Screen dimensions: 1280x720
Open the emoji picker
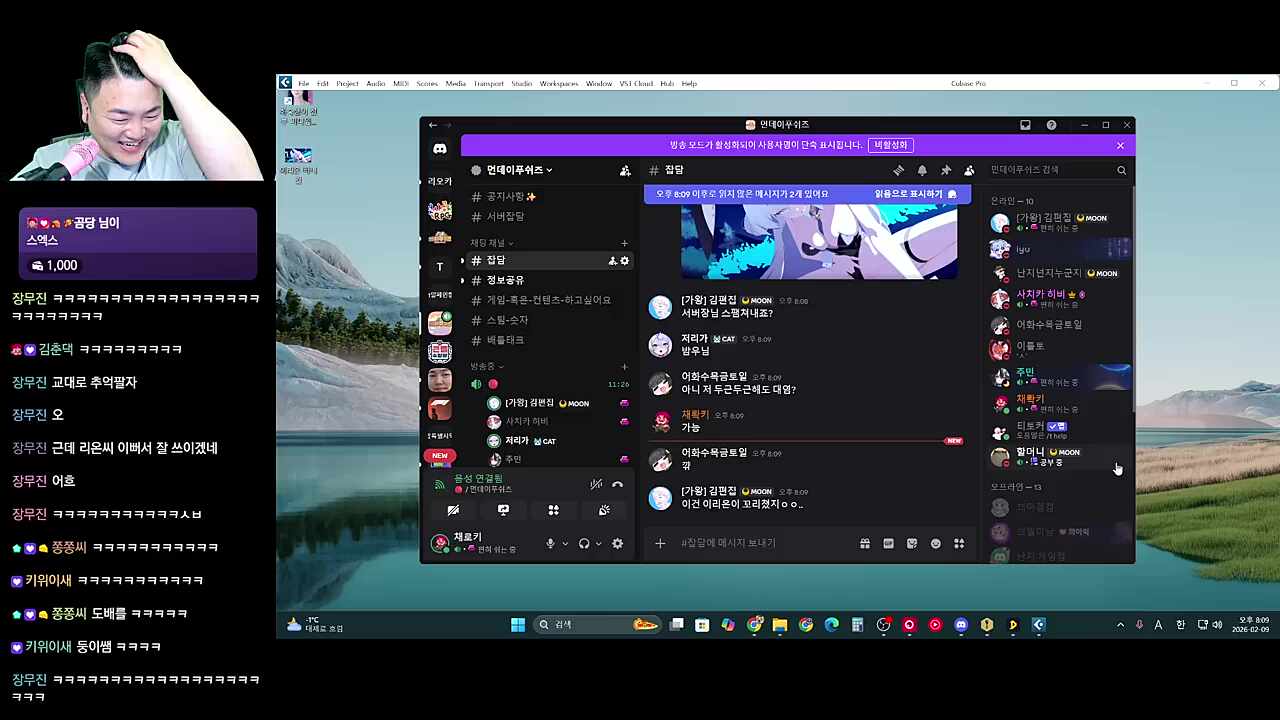click(x=935, y=543)
